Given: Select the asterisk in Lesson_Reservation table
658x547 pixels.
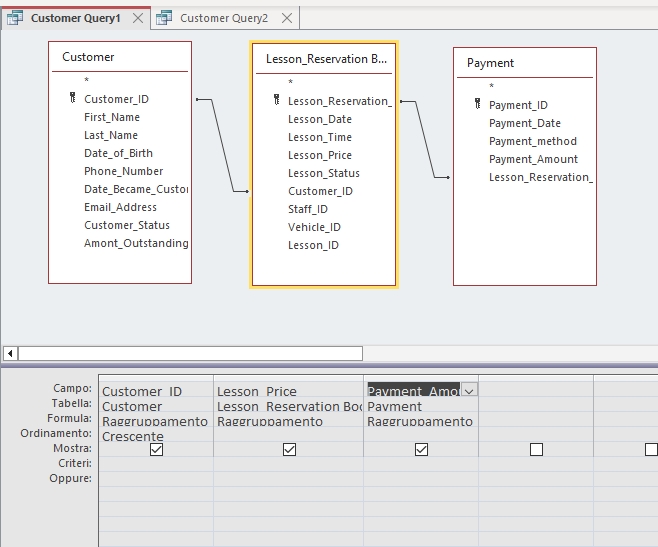Looking at the screenshot, I should (x=290, y=82).
